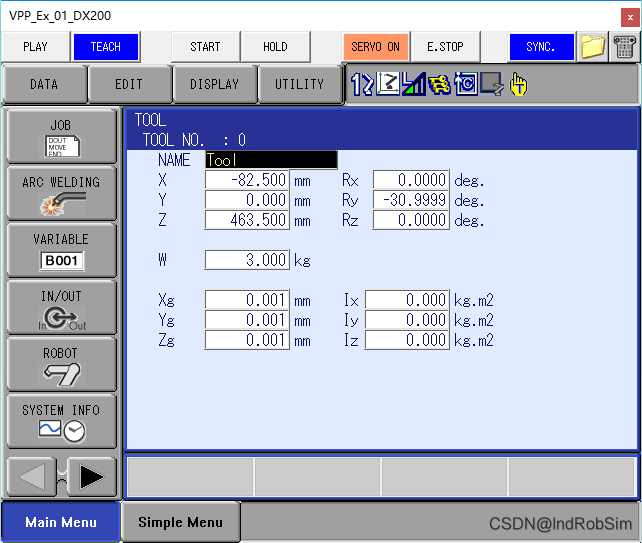This screenshot has height=543, width=642.
Task: Go to next menu page arrow
Action: point(92,477)
